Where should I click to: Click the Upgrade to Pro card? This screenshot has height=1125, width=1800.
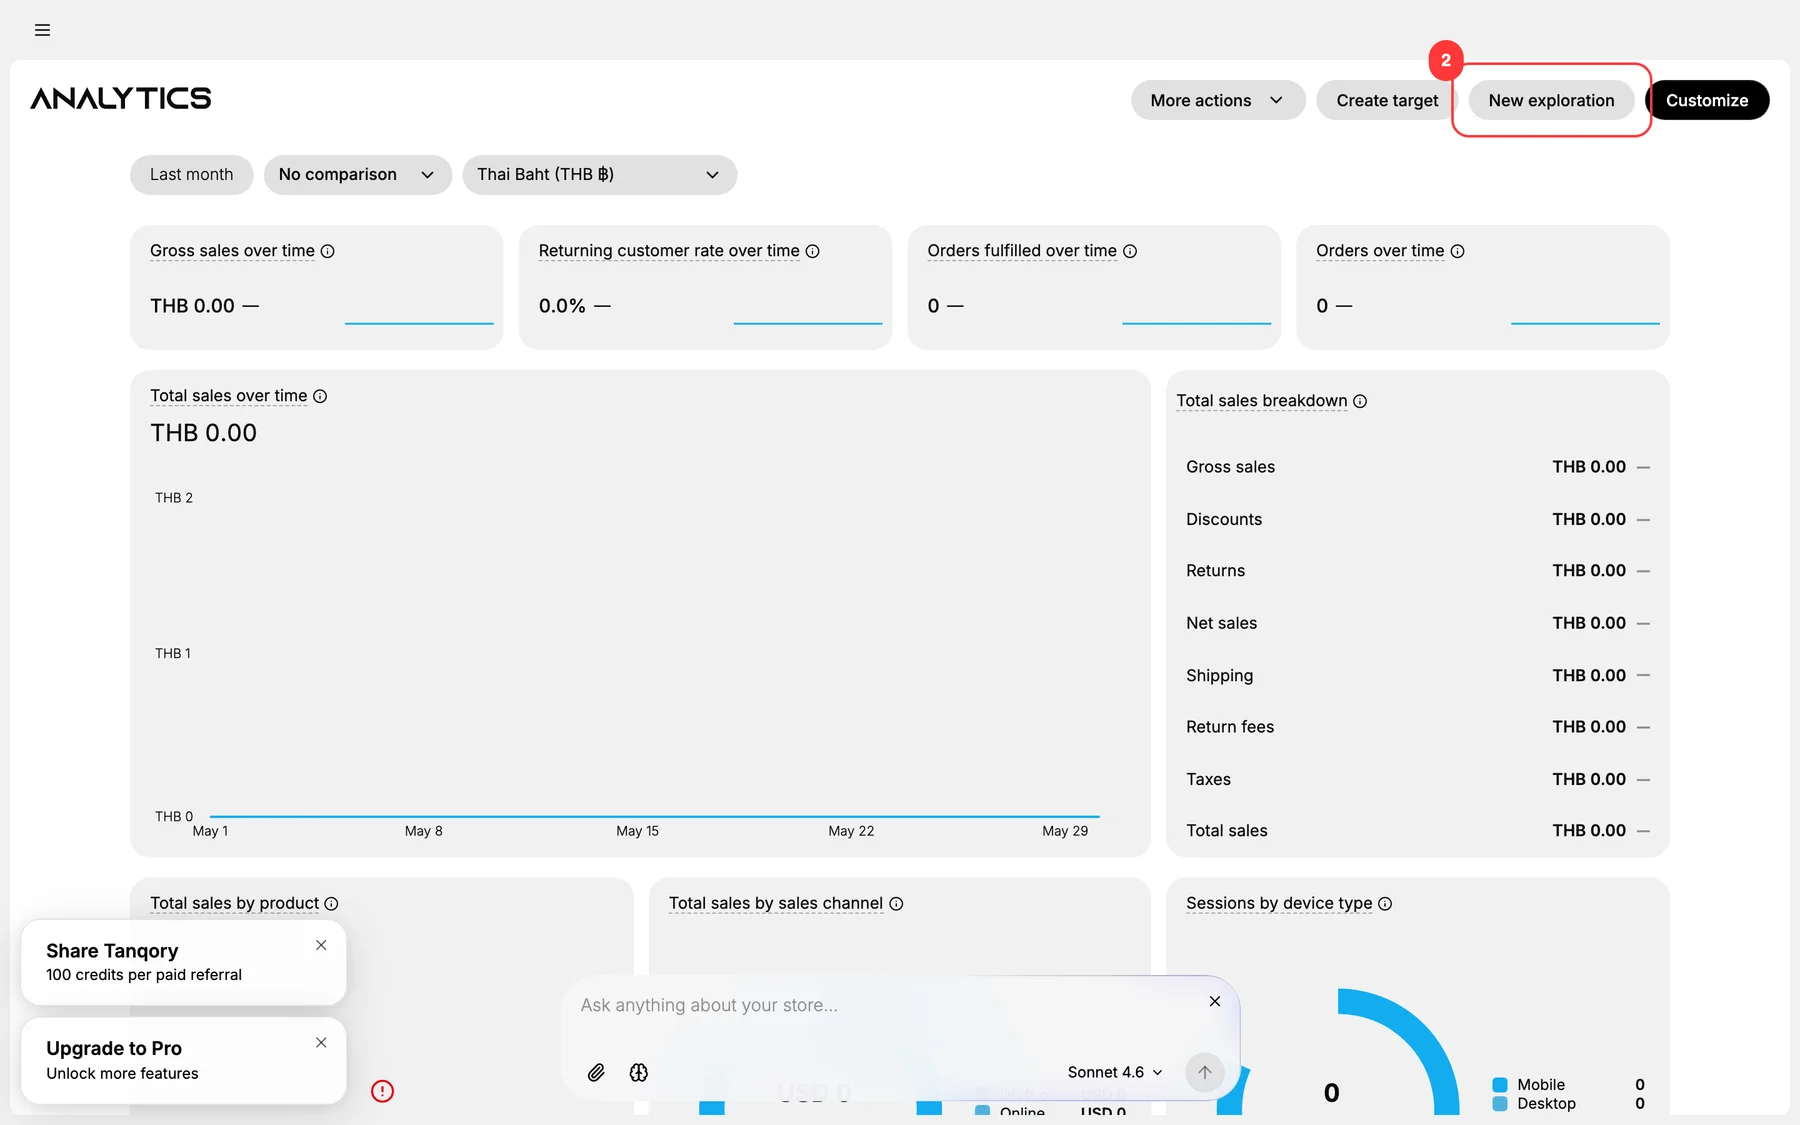pyautogui.click(x=184, y=1060)
